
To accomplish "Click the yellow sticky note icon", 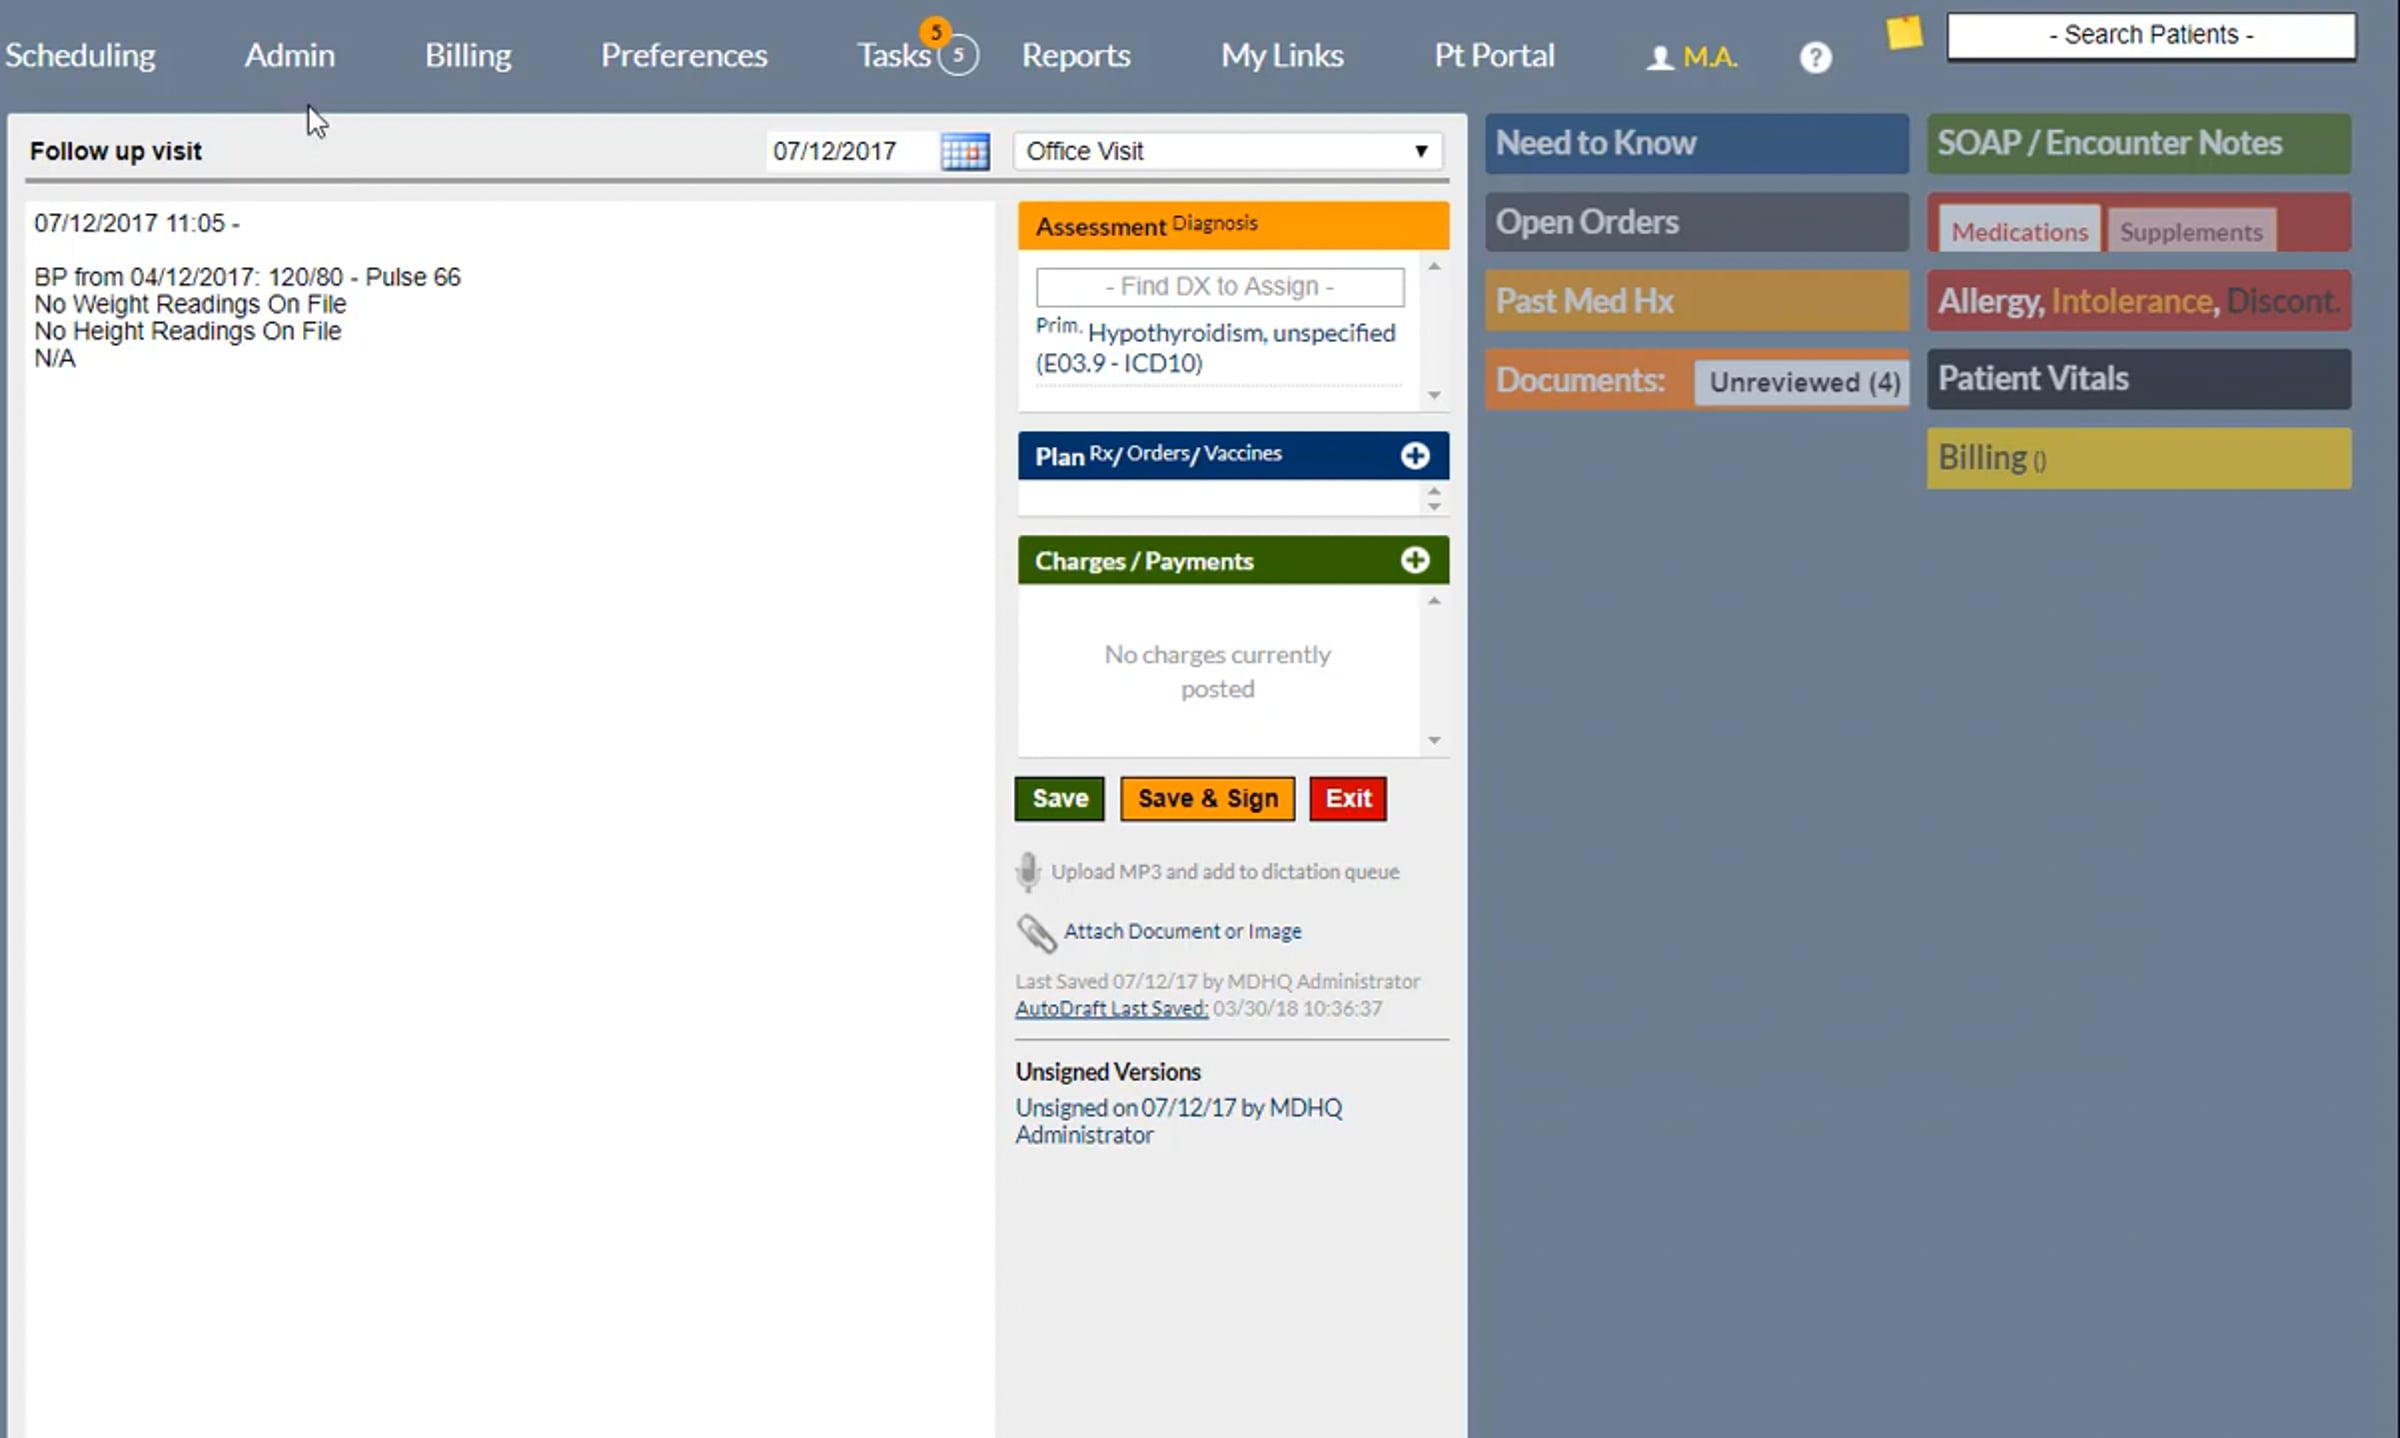I will click(1904, 33).
